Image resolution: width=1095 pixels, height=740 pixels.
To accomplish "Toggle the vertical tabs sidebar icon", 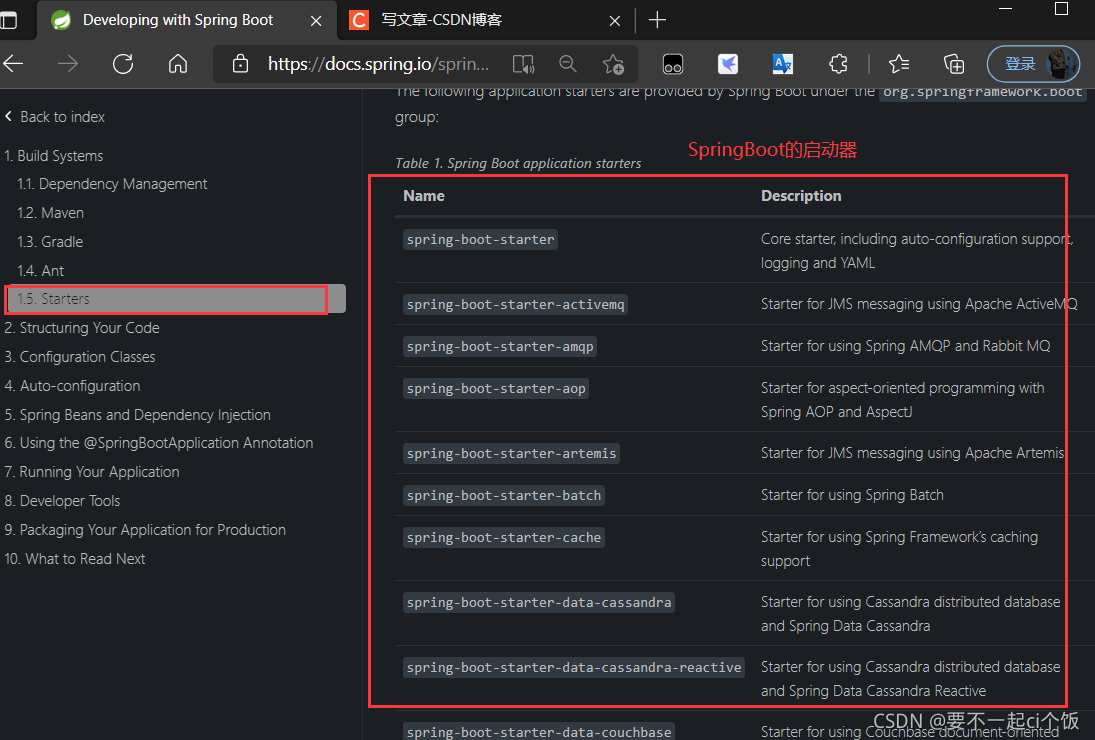I will click(8, 20).
